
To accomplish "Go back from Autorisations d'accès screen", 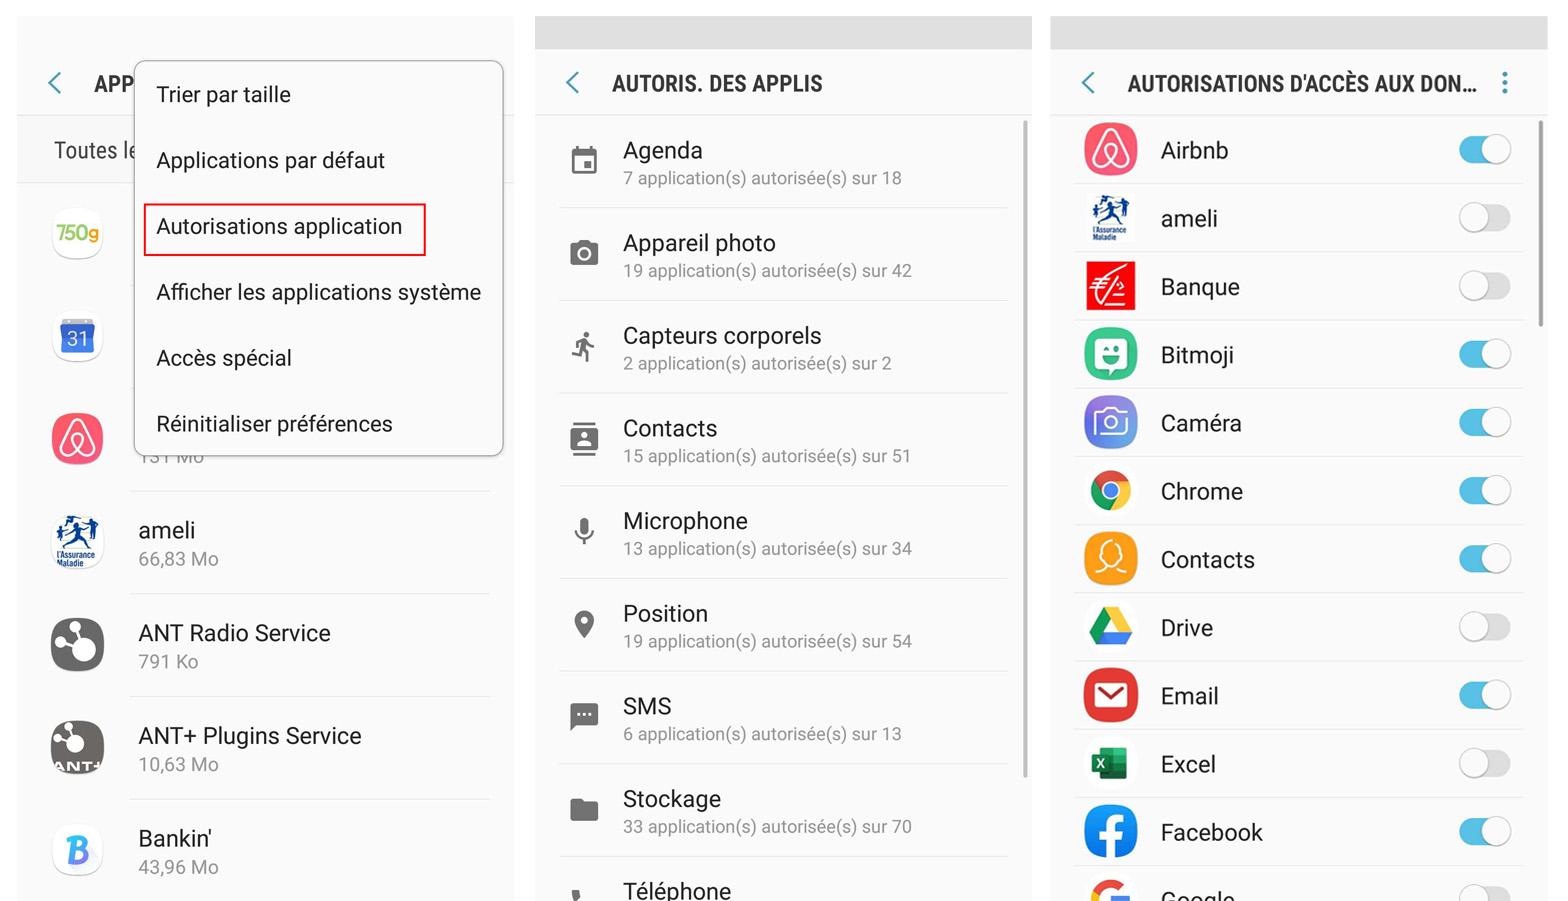I will tap(1089, 83).
